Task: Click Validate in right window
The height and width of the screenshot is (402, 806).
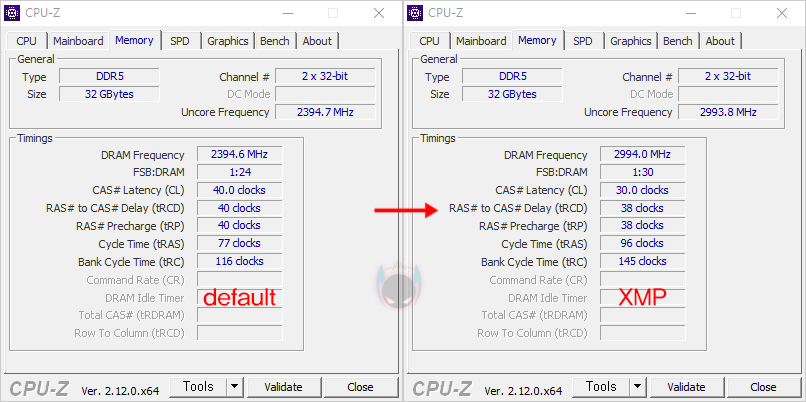Action: coord(686,387)
